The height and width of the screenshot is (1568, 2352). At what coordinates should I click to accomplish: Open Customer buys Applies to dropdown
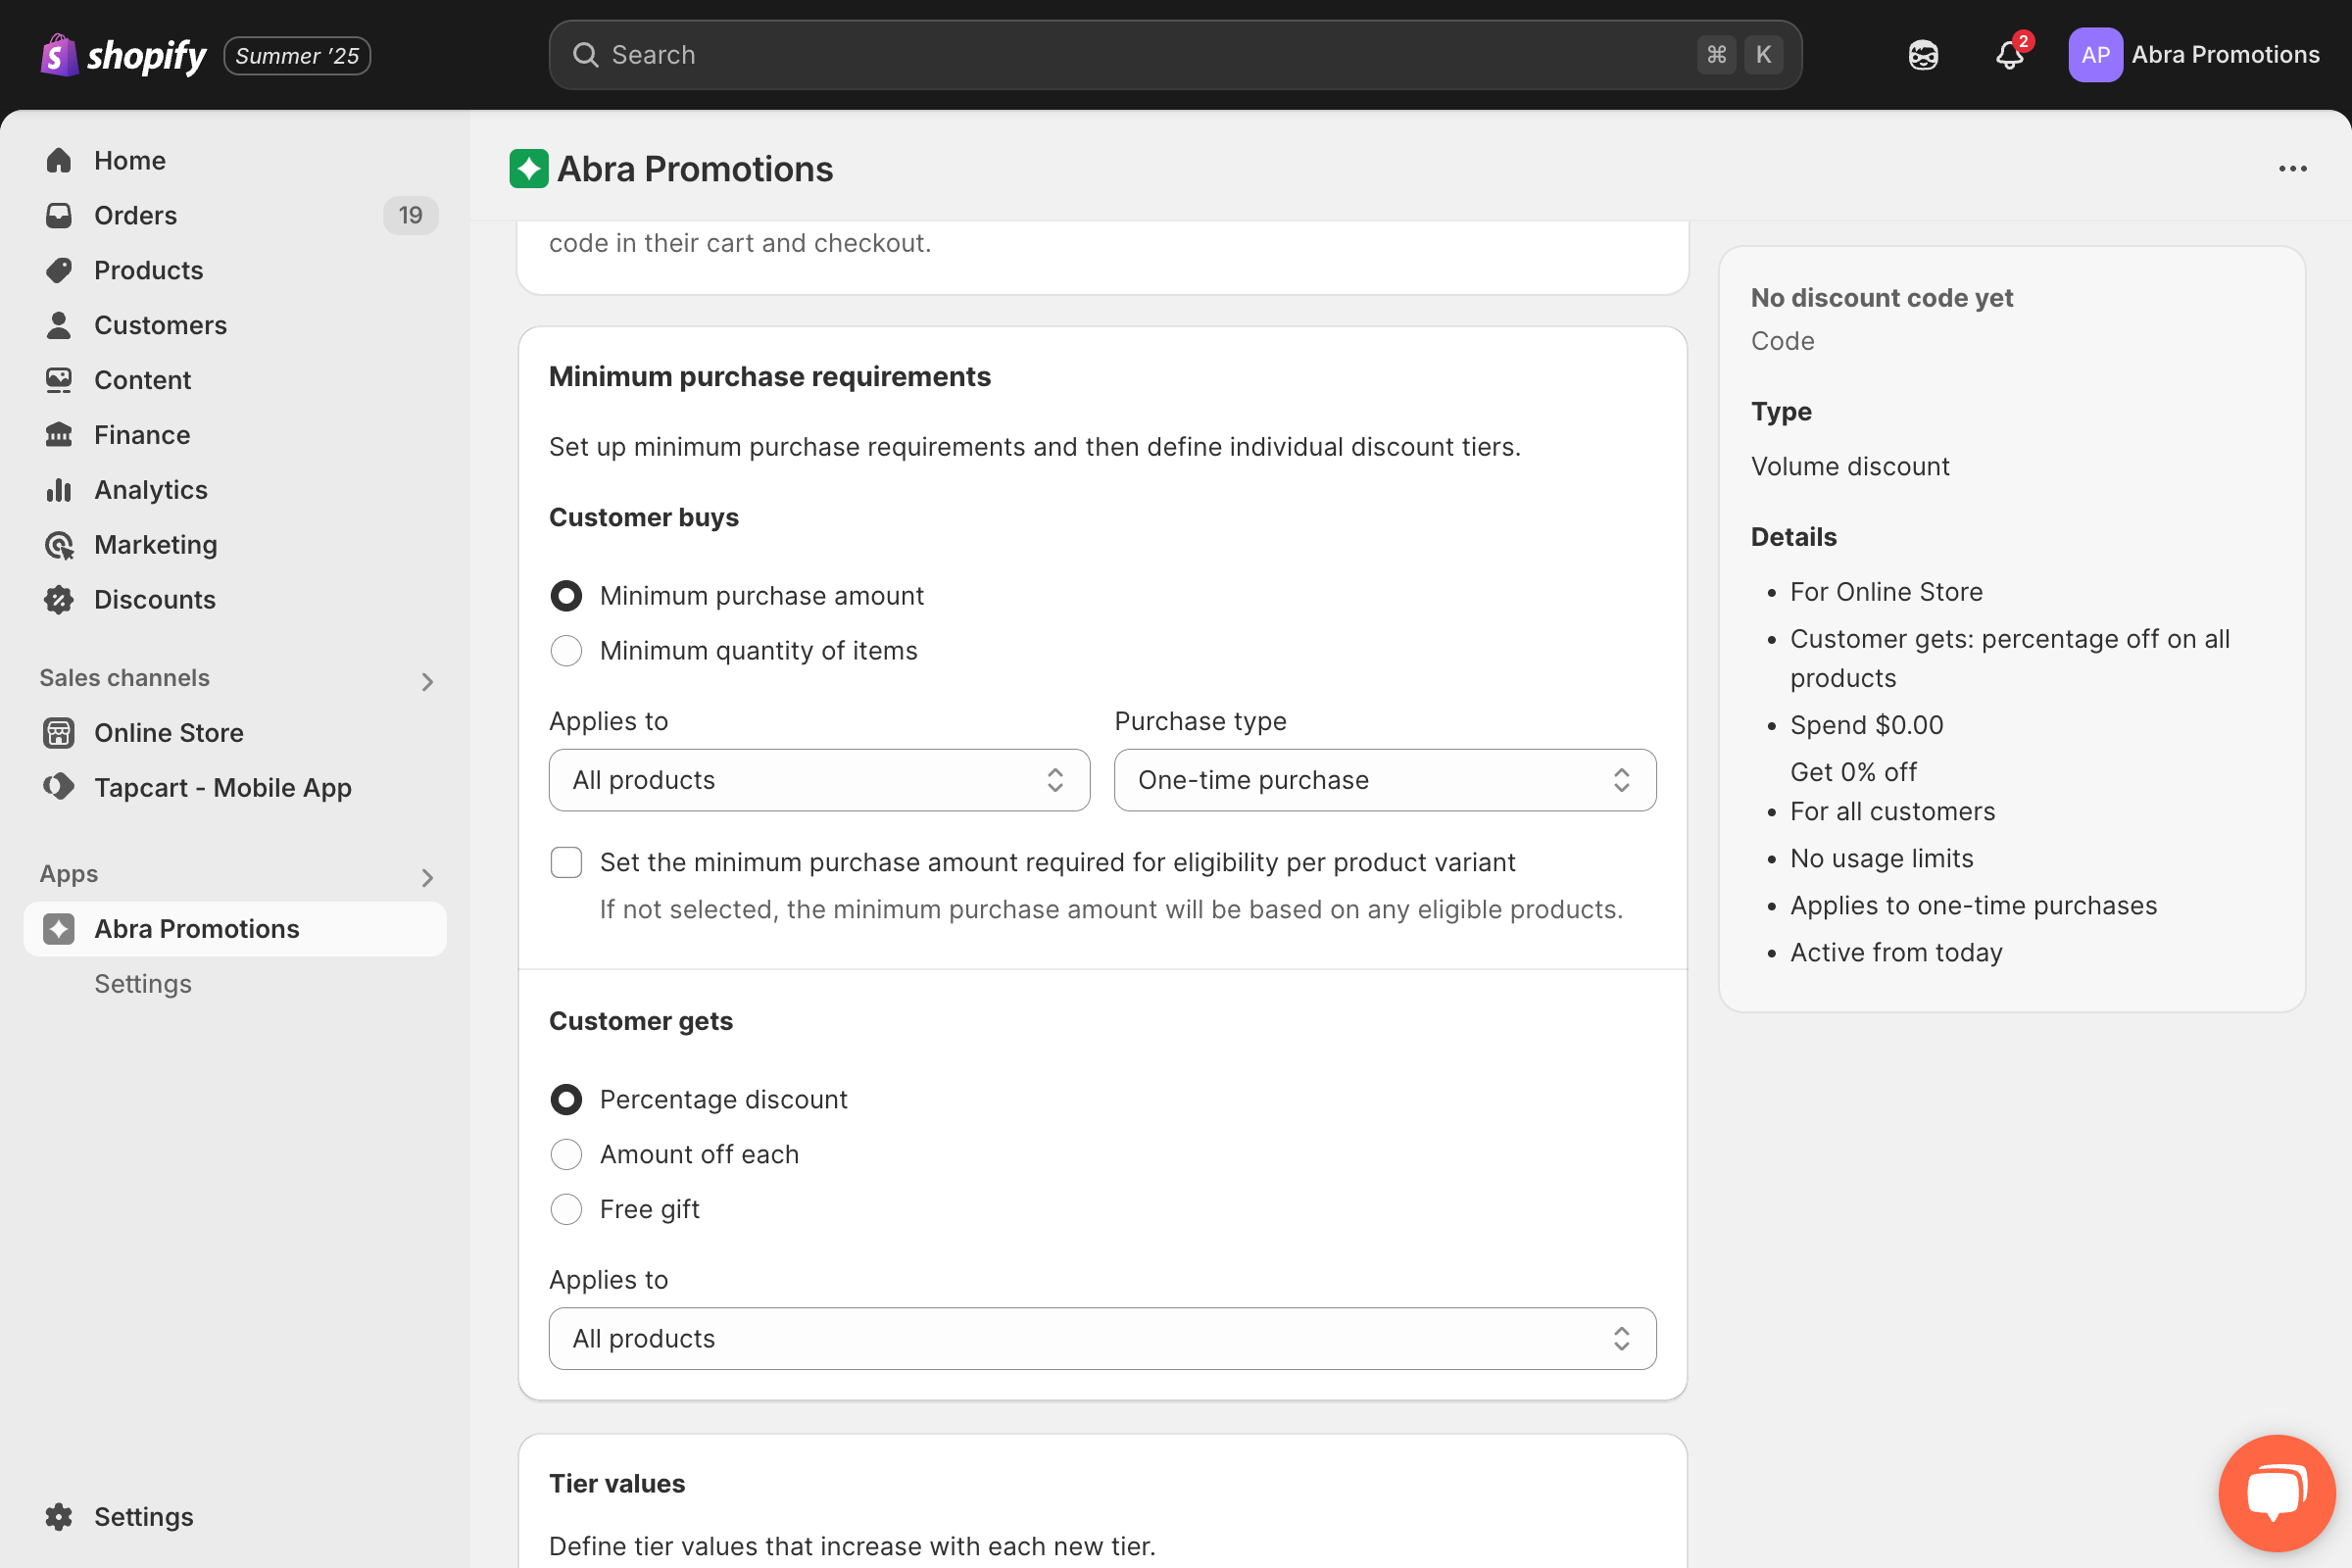819,780
